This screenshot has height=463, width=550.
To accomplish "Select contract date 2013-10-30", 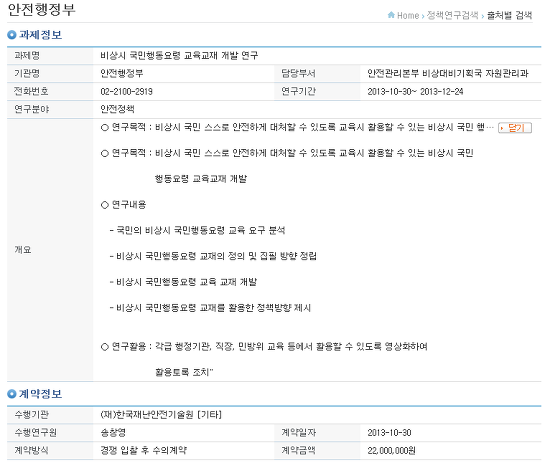I will pyautogui.click(x=389, y=432).
